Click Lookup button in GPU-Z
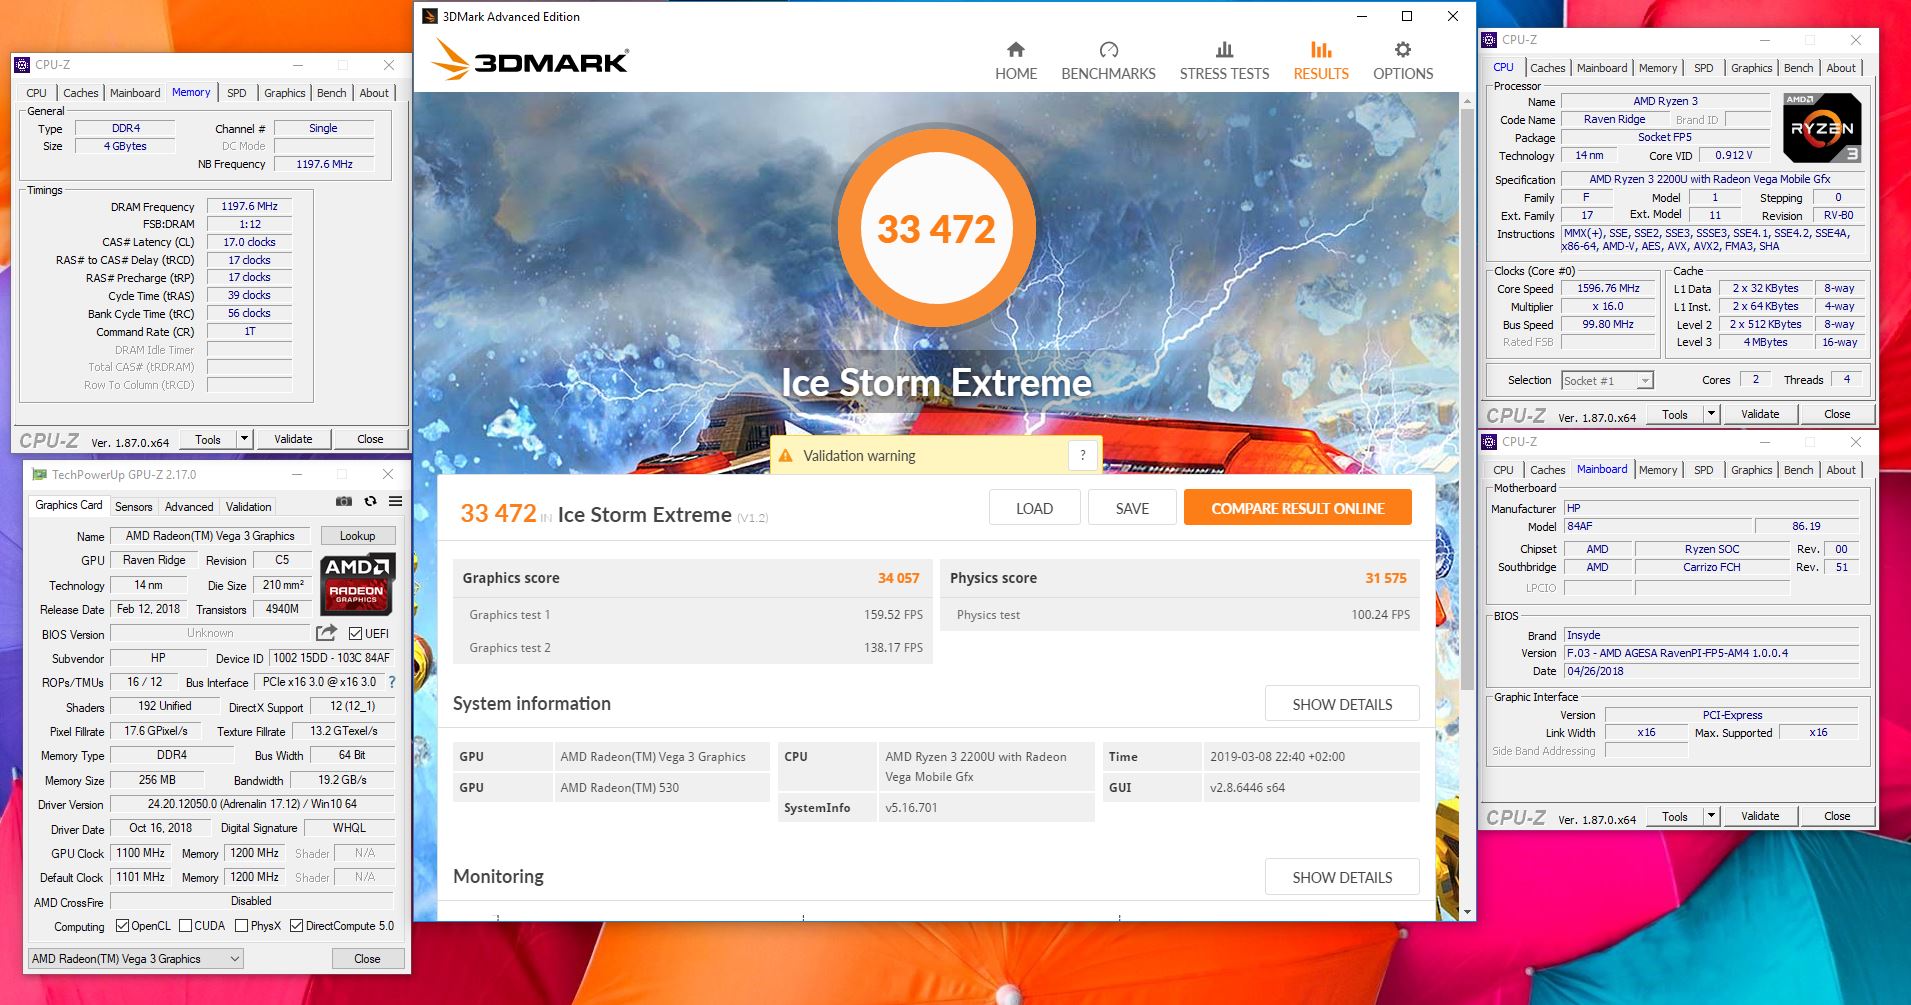The width and height of the screenshot is (1911, 1005). click(x=357, y=536)
